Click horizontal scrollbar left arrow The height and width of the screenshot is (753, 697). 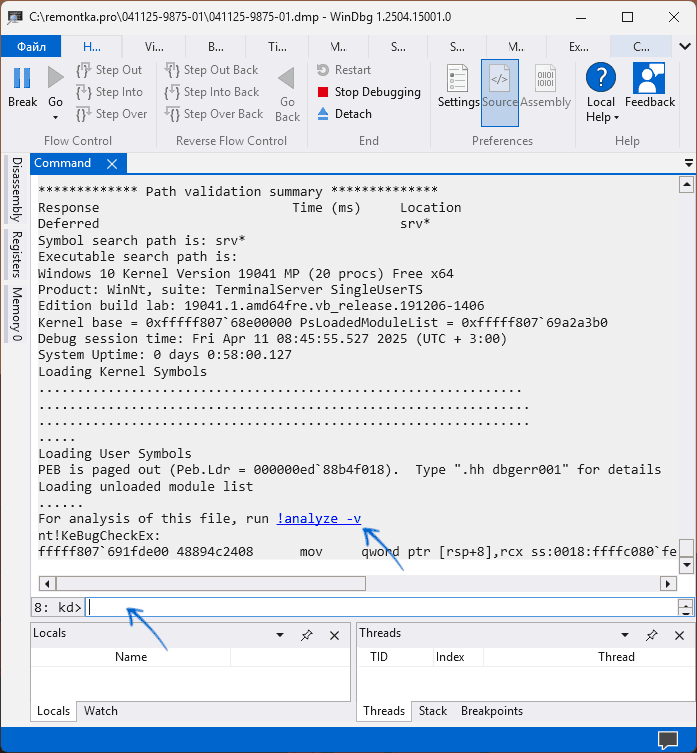pos(47,584)
